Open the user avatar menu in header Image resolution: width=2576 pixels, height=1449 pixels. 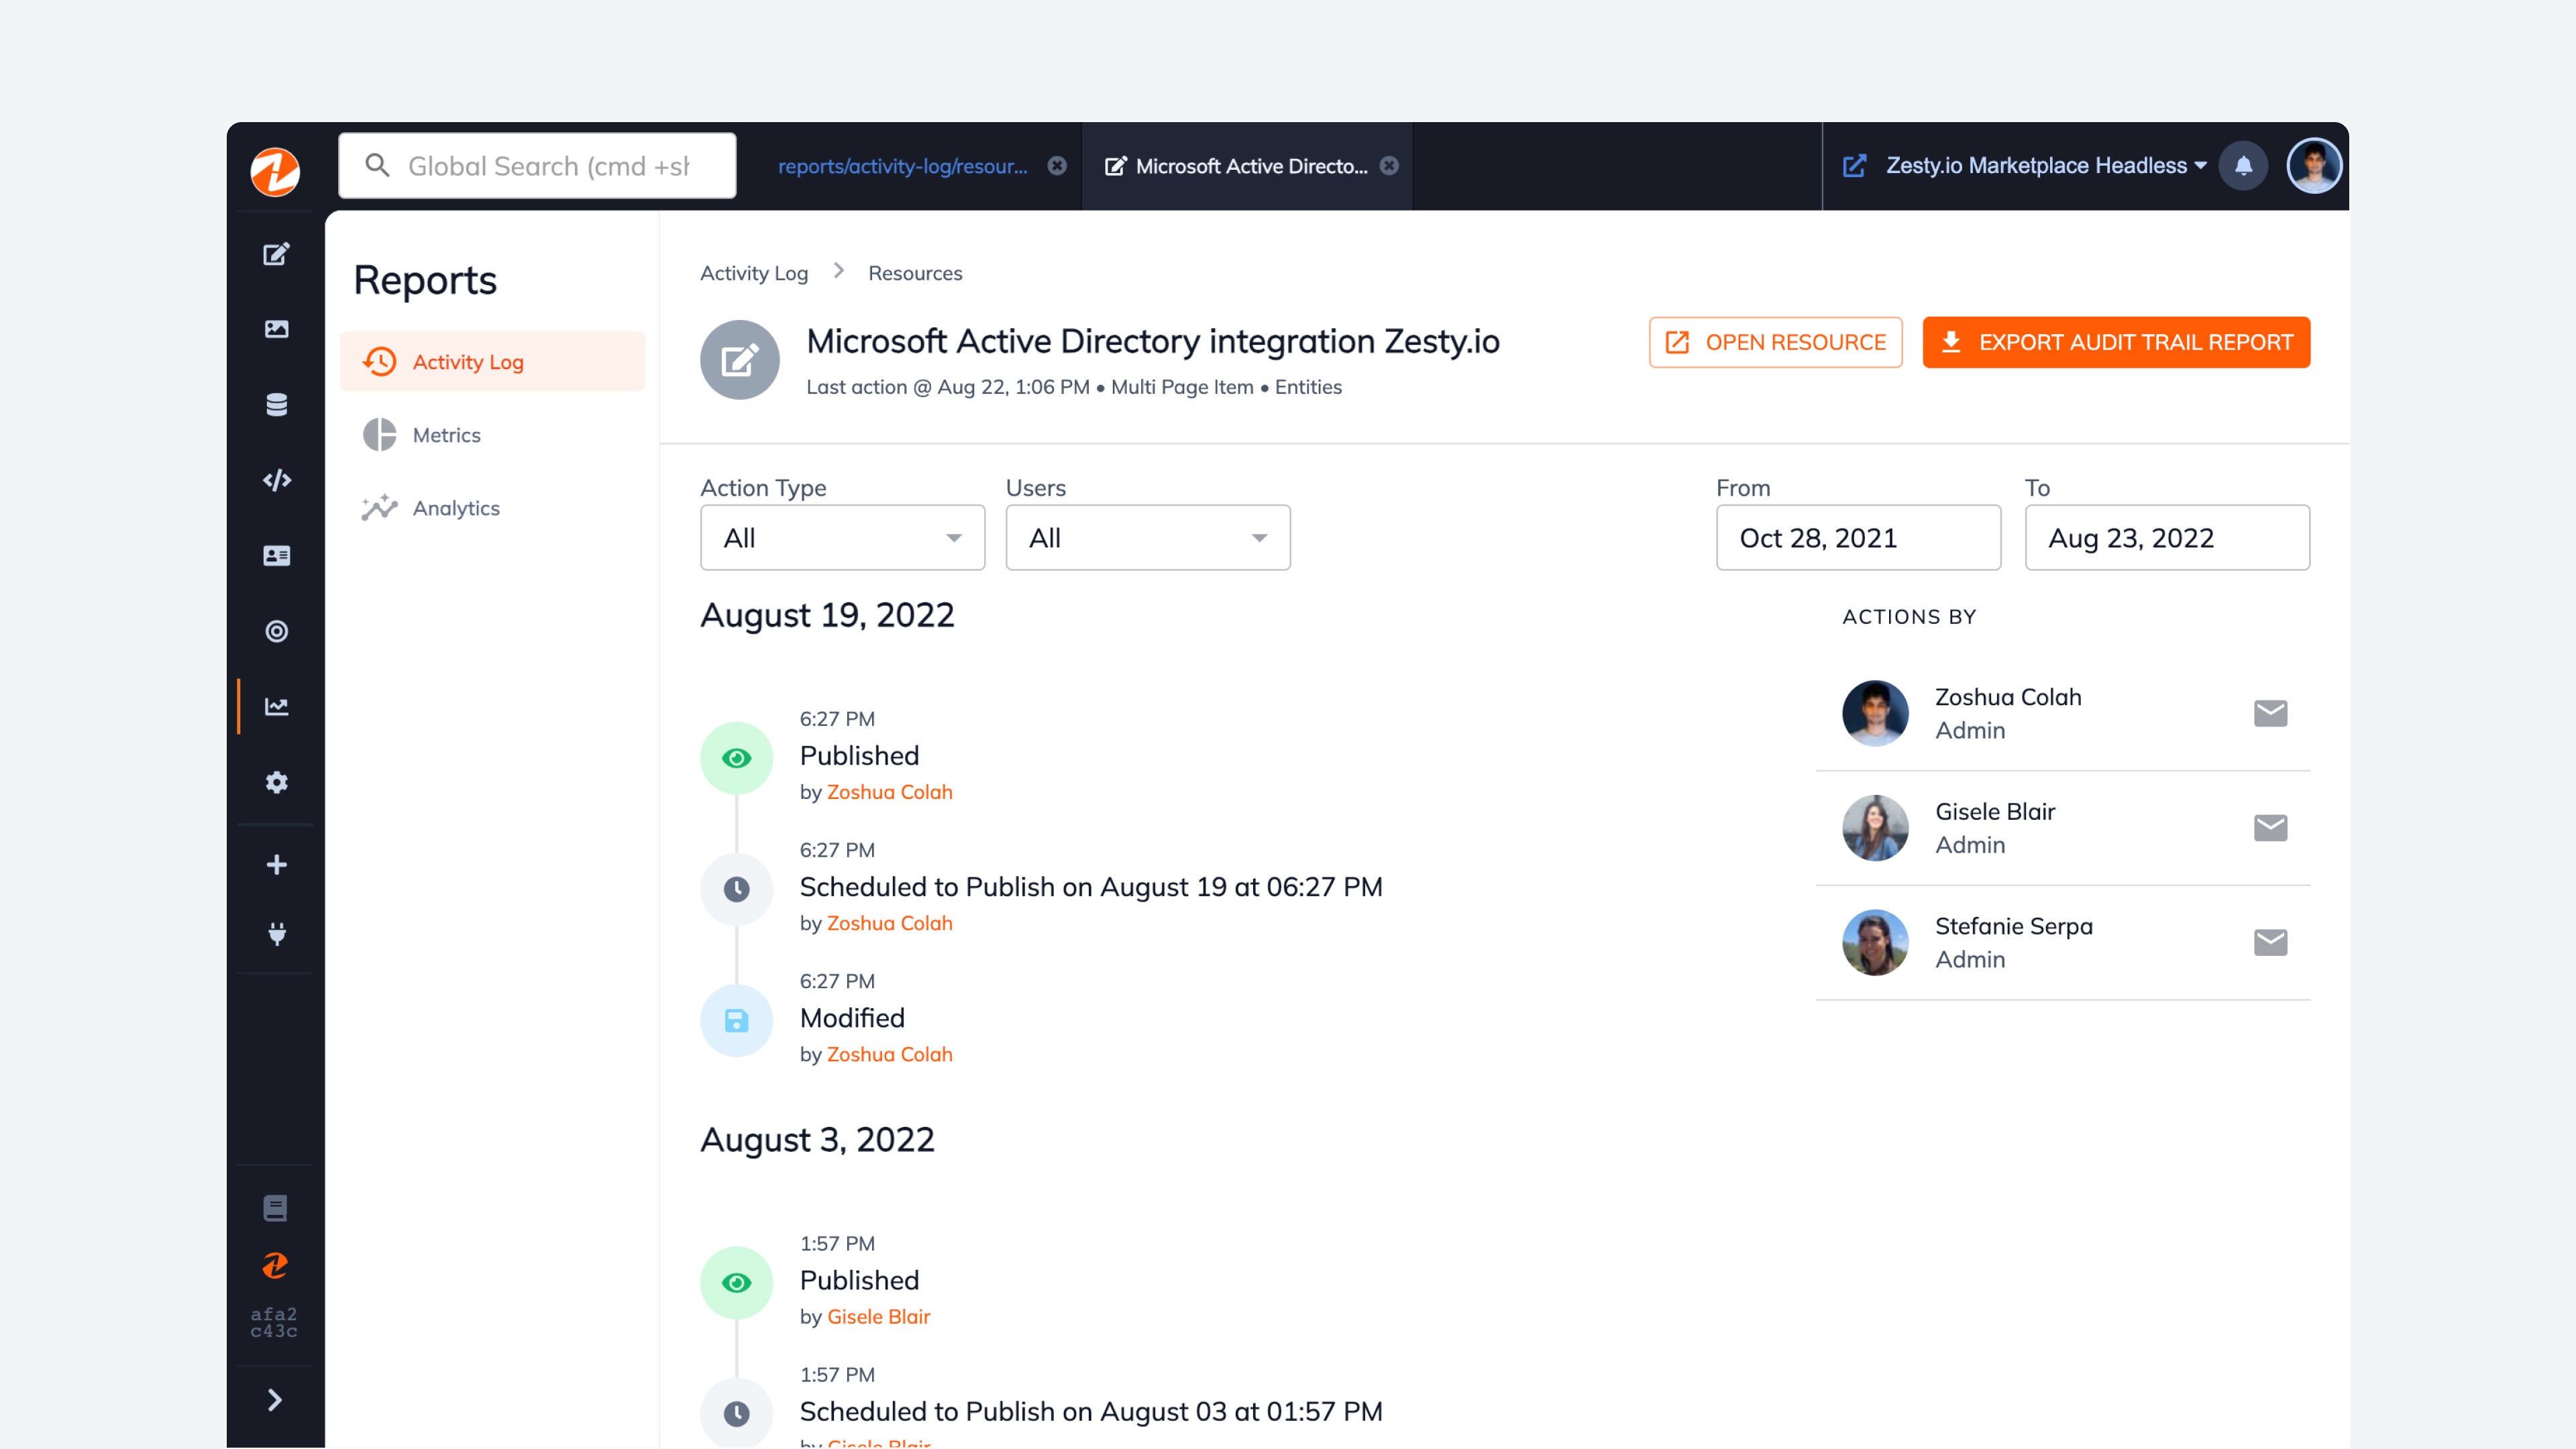click(2314, 166)
